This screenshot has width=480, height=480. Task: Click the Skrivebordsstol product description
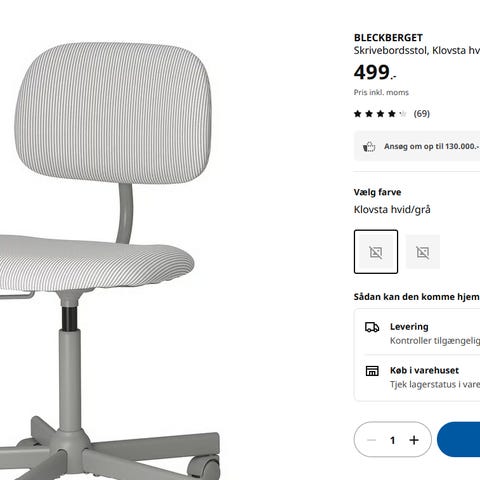click(417, 51)
